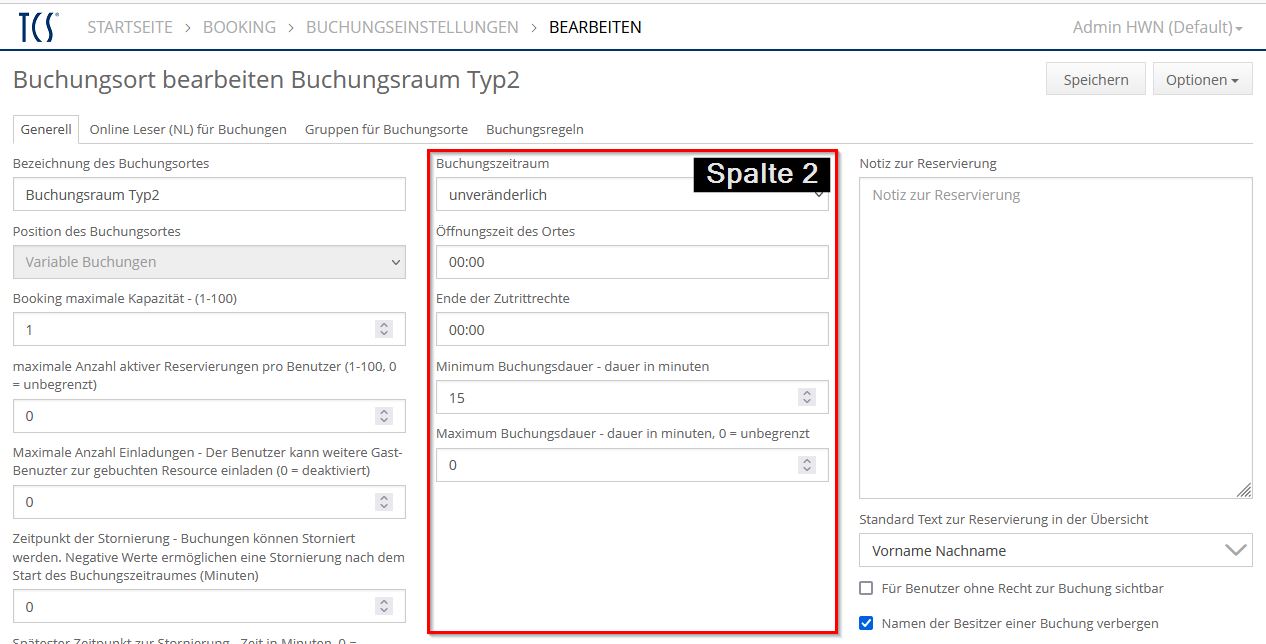Enable 'Für Benutzer ohne Recht zur Buchung sichtbar'
The height and width of the screenshot is (644, 1266).
pyautogui.click(x=867, y=589)
